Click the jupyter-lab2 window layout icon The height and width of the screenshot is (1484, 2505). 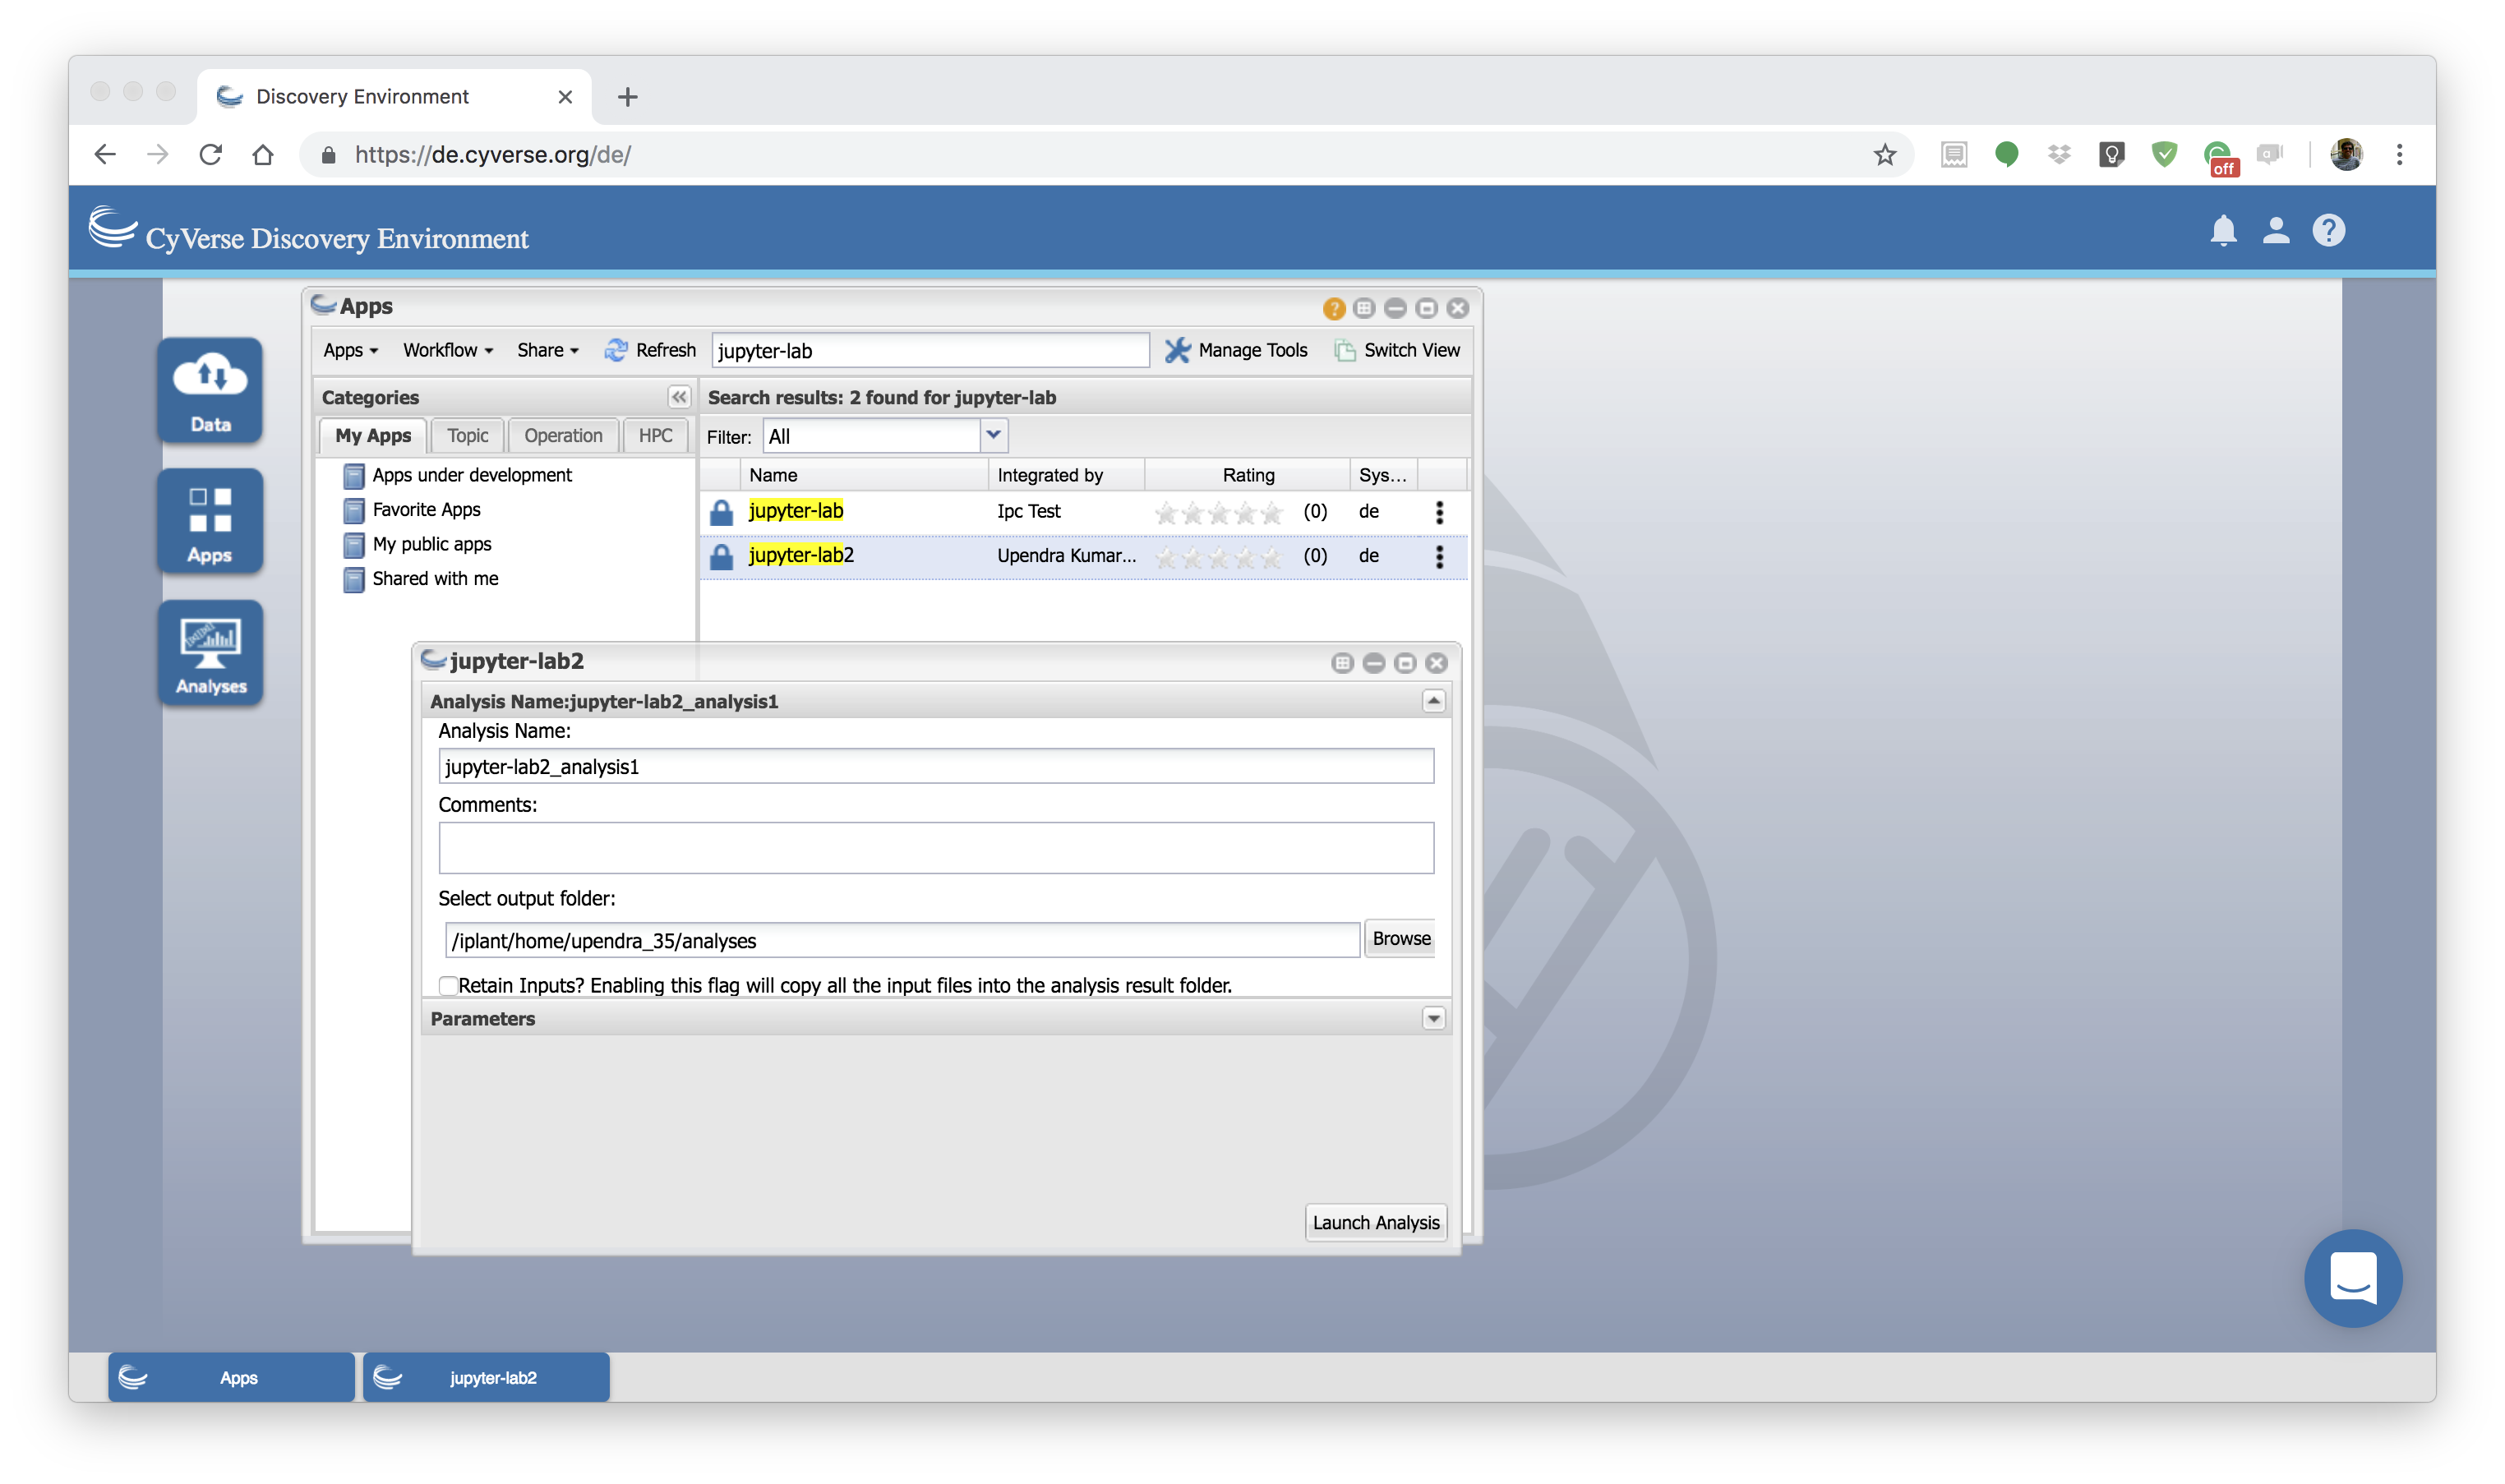1342,663
